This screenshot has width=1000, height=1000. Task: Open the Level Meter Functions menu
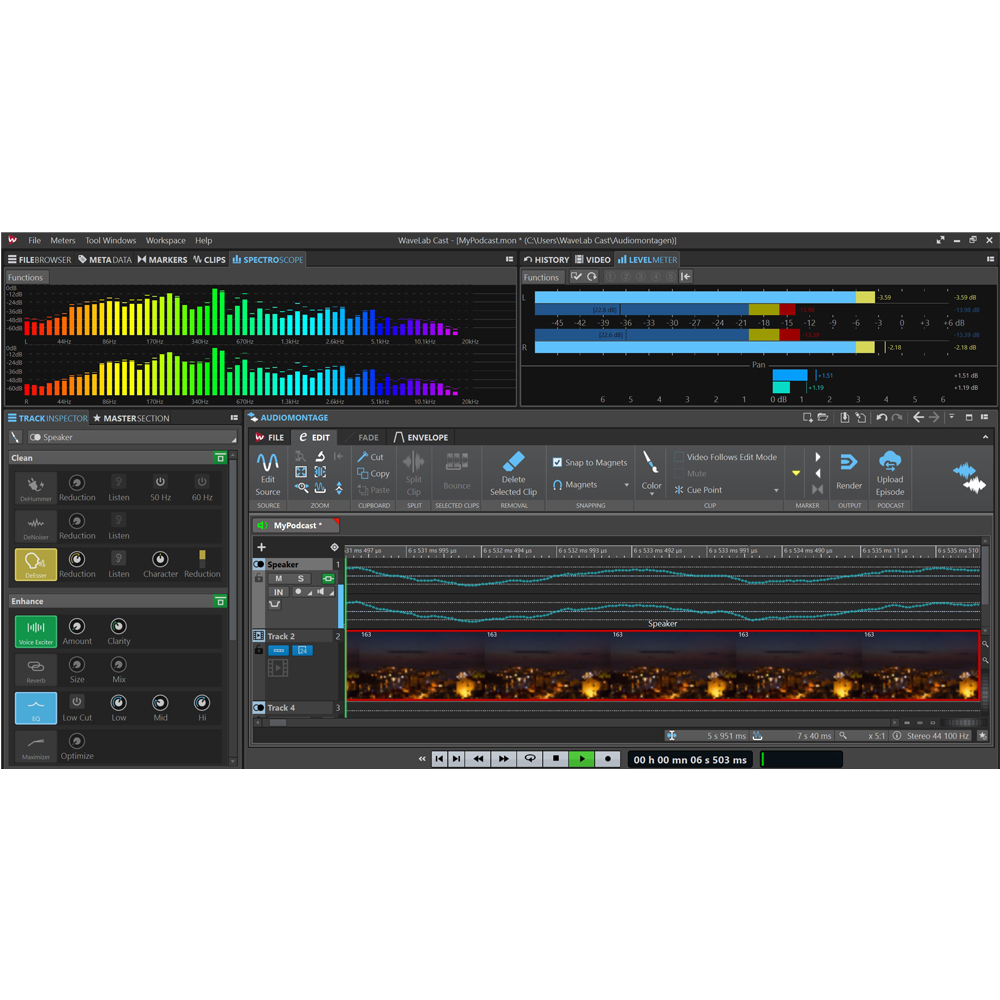pyautogui.click(x=541, y=277)
